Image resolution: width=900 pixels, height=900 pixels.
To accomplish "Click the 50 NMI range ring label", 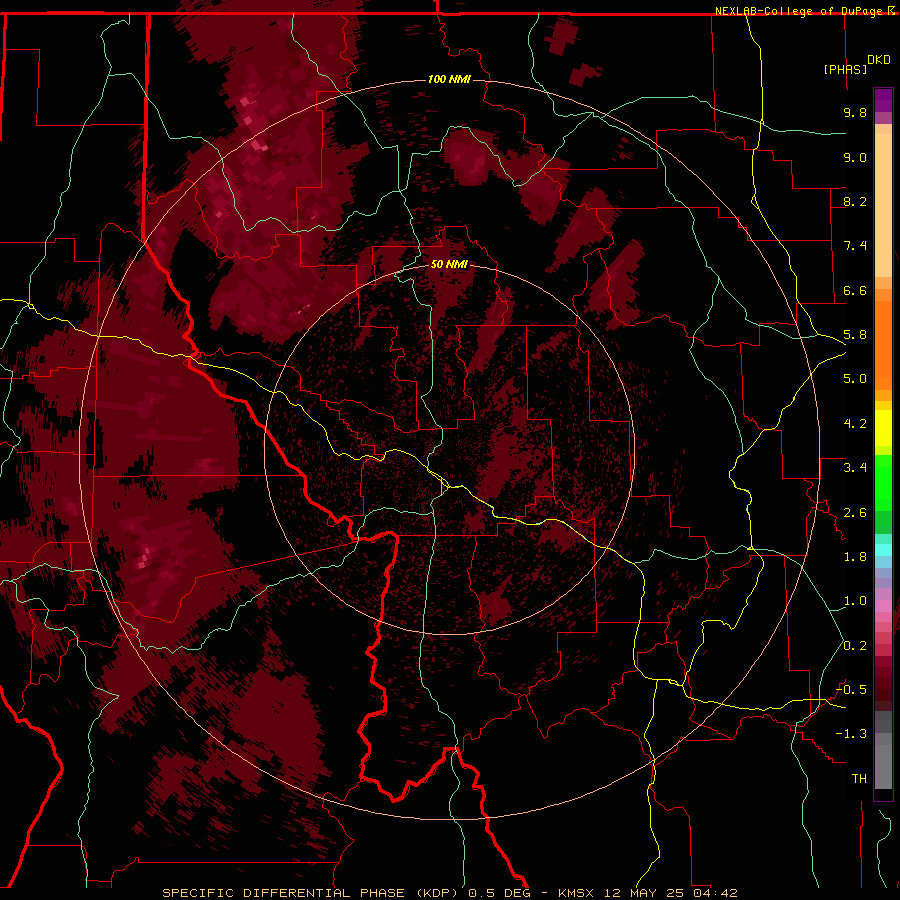I will pyautogui.click(x=449, y=264).
